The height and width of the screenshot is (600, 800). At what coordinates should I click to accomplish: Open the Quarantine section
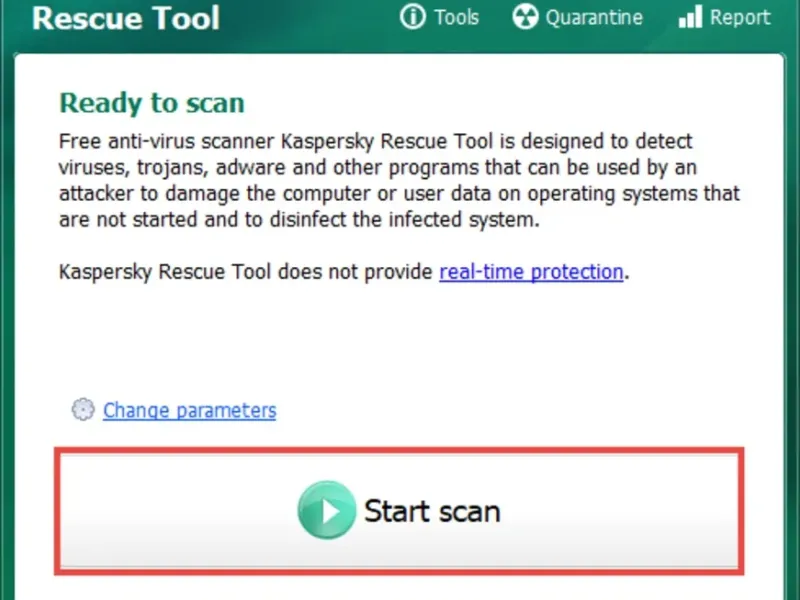(594, 18)
